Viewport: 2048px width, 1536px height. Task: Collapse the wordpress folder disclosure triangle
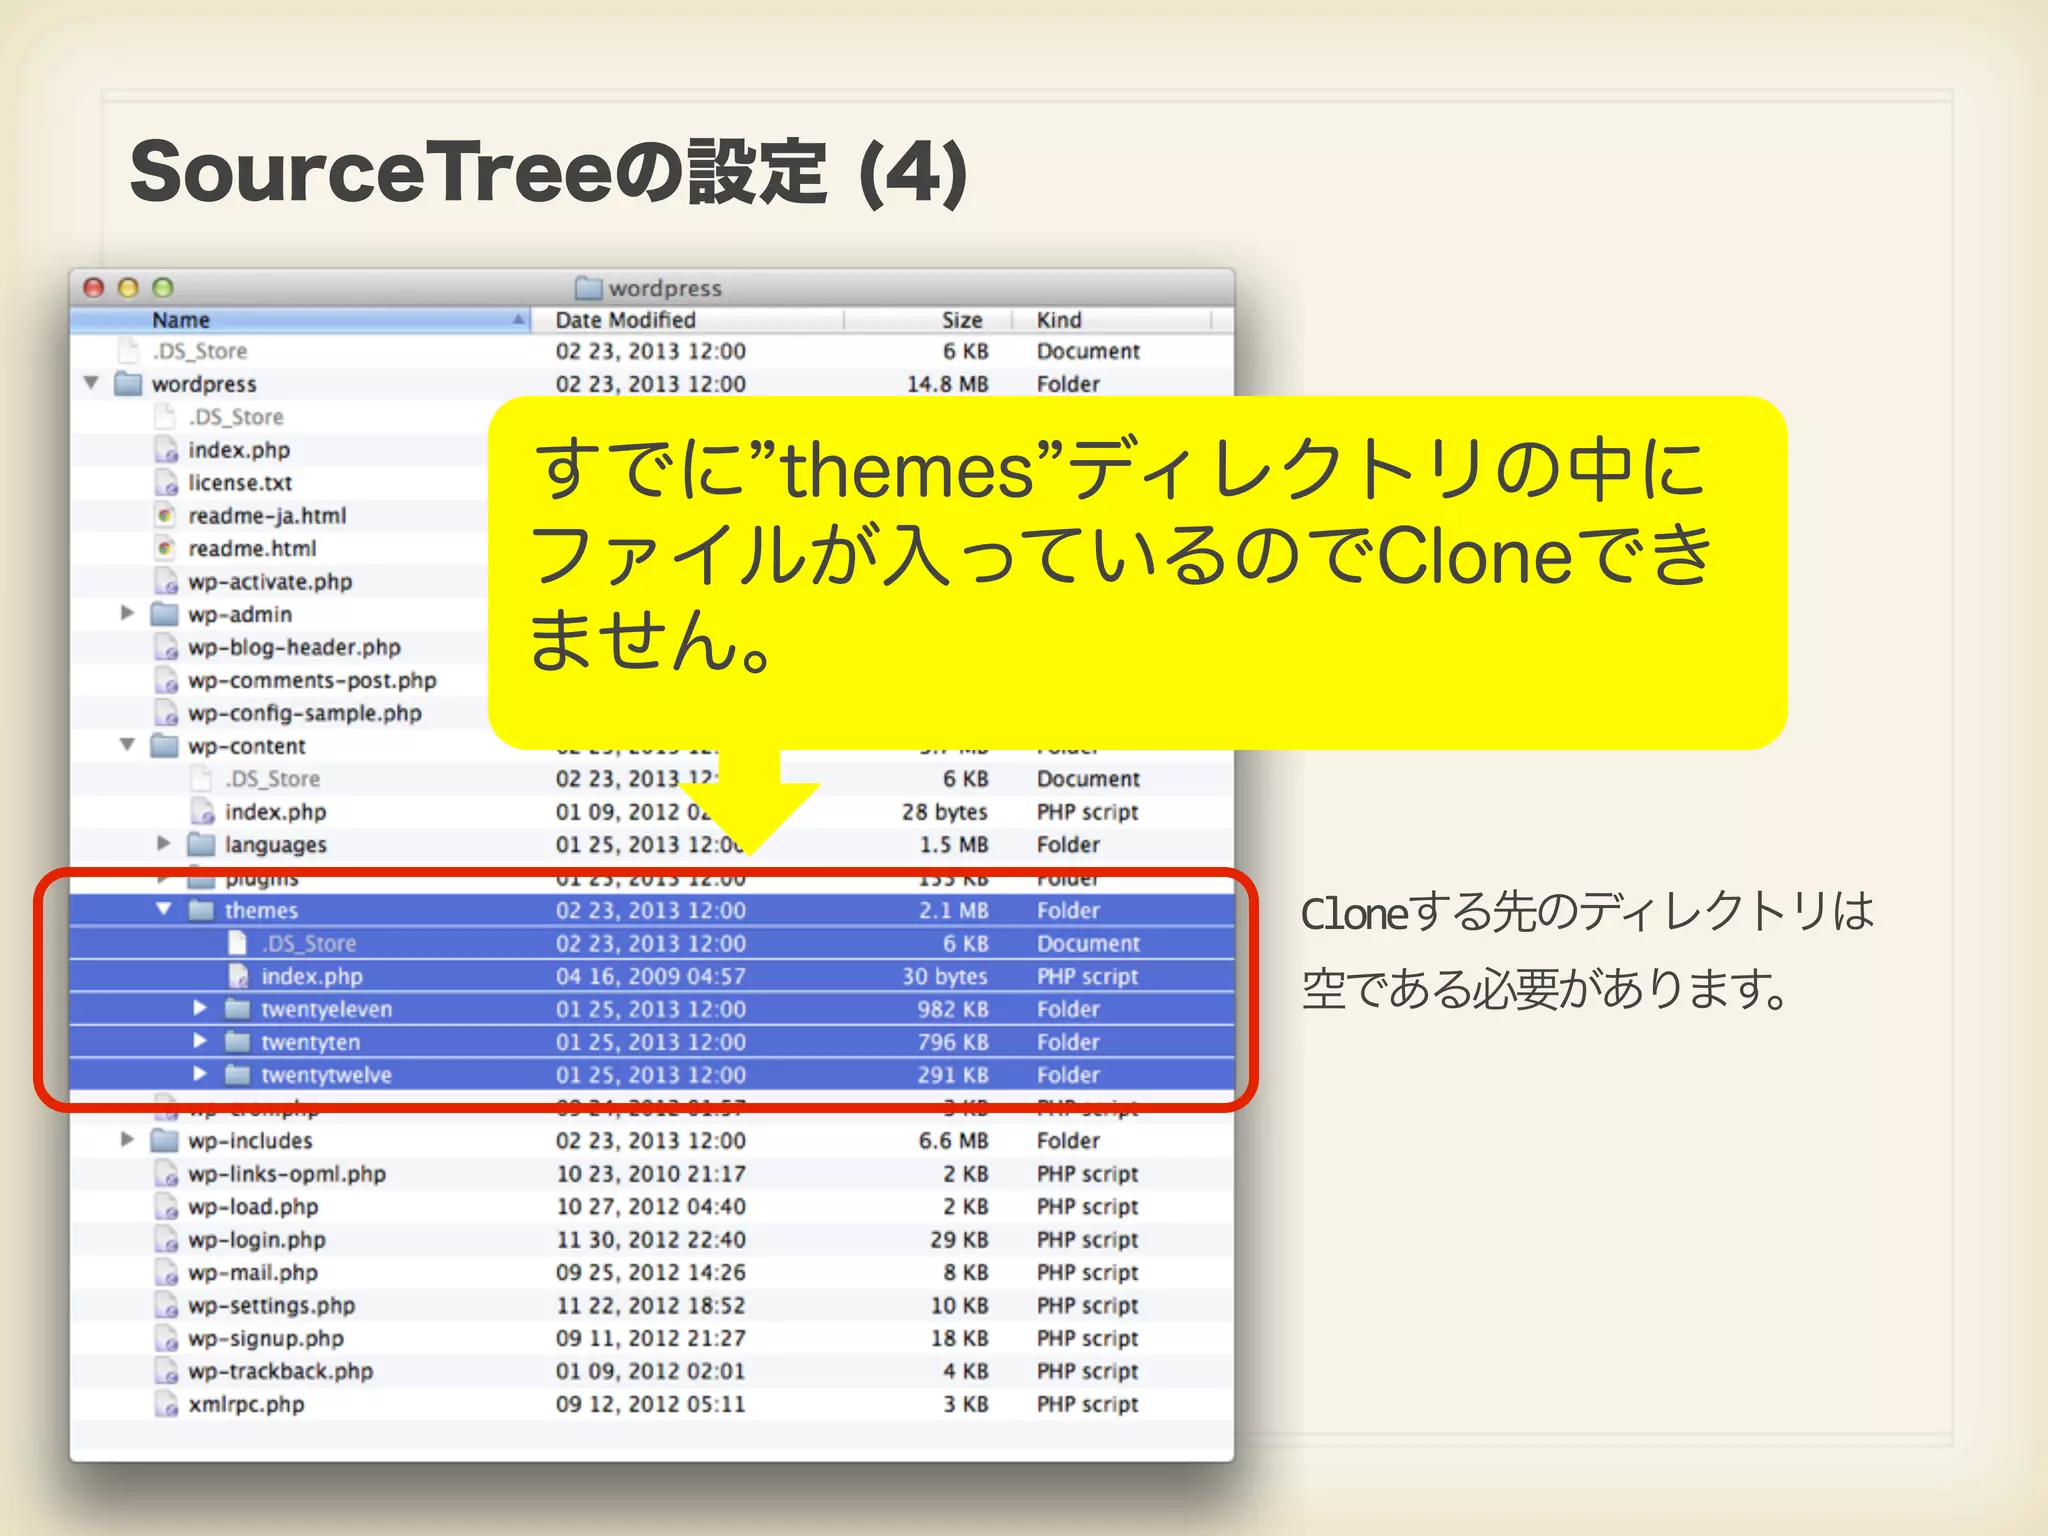(91, 383)
